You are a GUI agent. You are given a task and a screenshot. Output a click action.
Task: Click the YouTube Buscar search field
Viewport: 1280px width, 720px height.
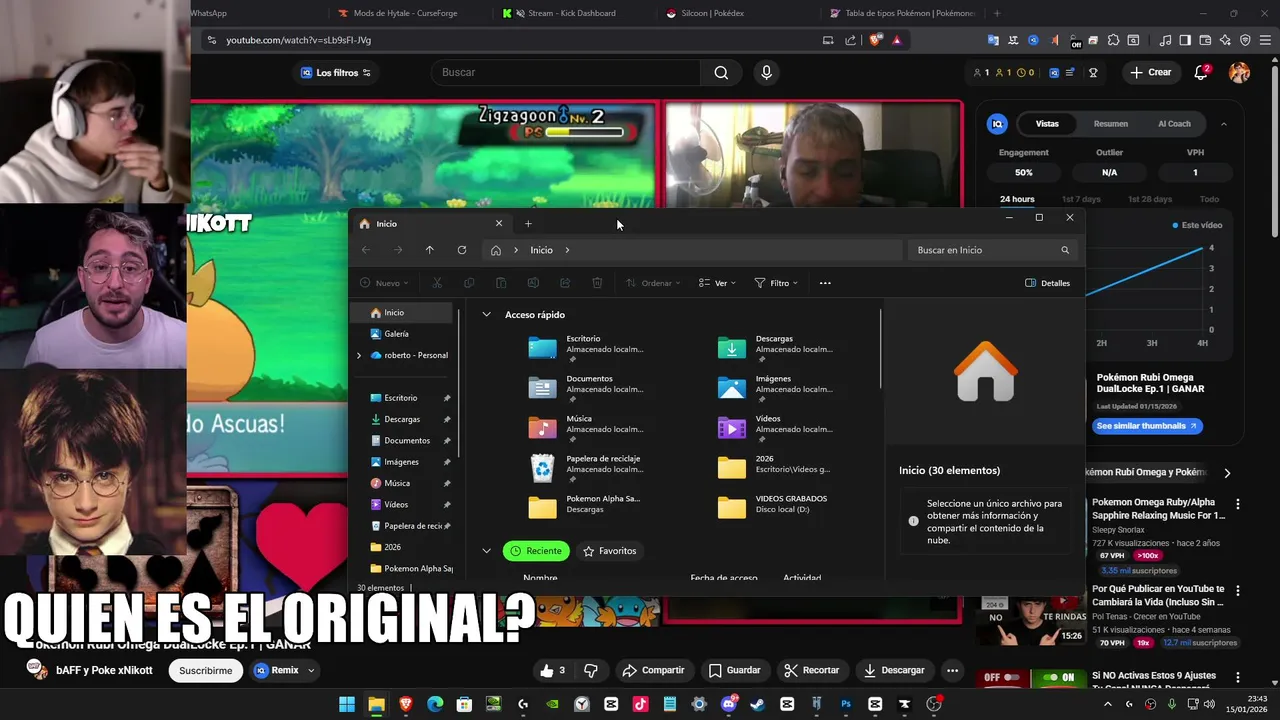click(565, 72)
